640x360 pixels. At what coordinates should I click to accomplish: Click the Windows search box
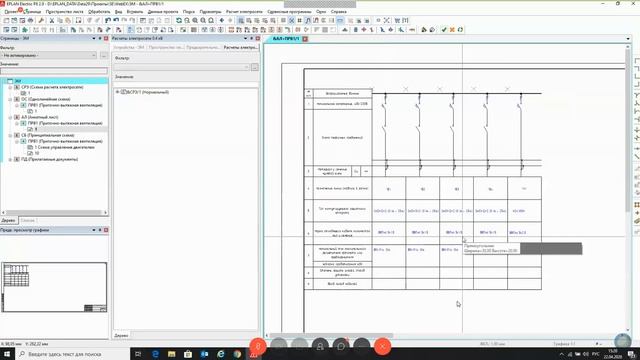point(73,354)
